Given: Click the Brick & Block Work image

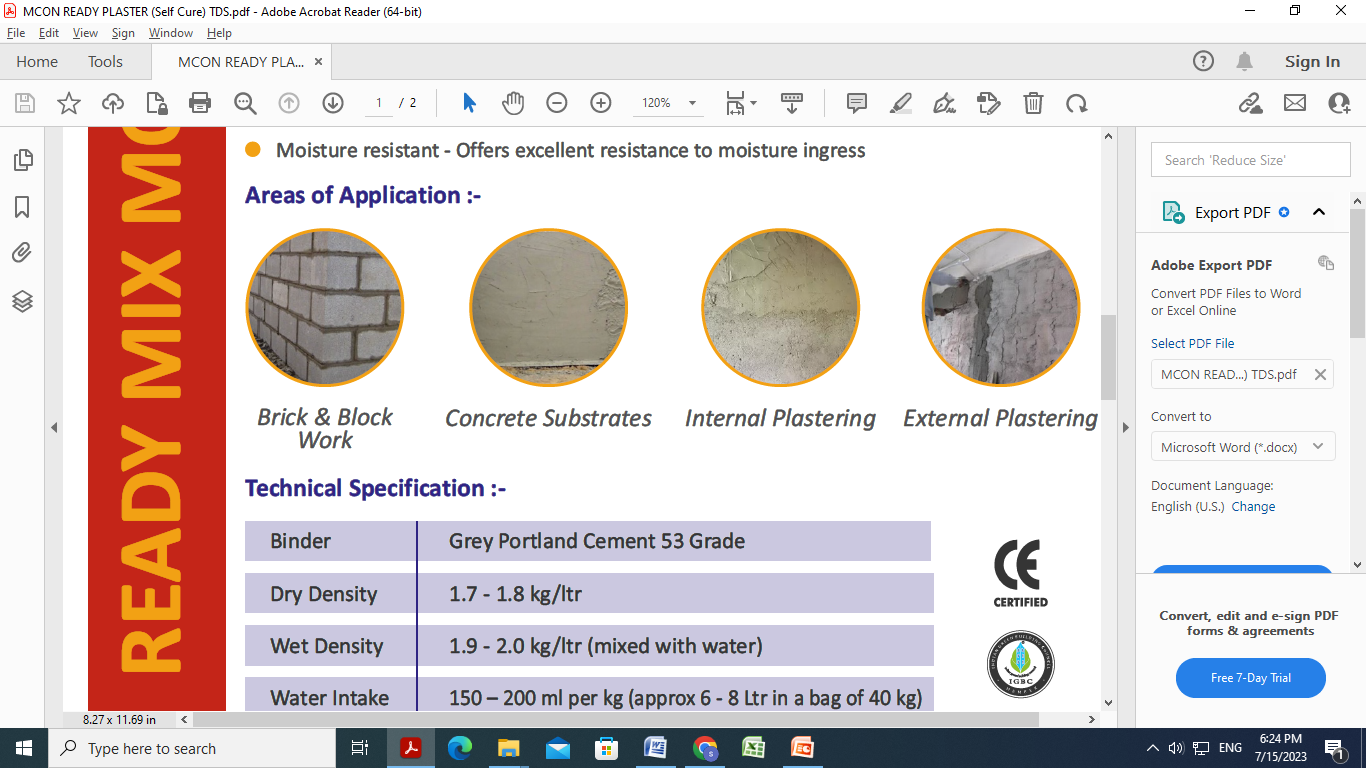Looking at the screenshot, I should [x=325, y=307].
